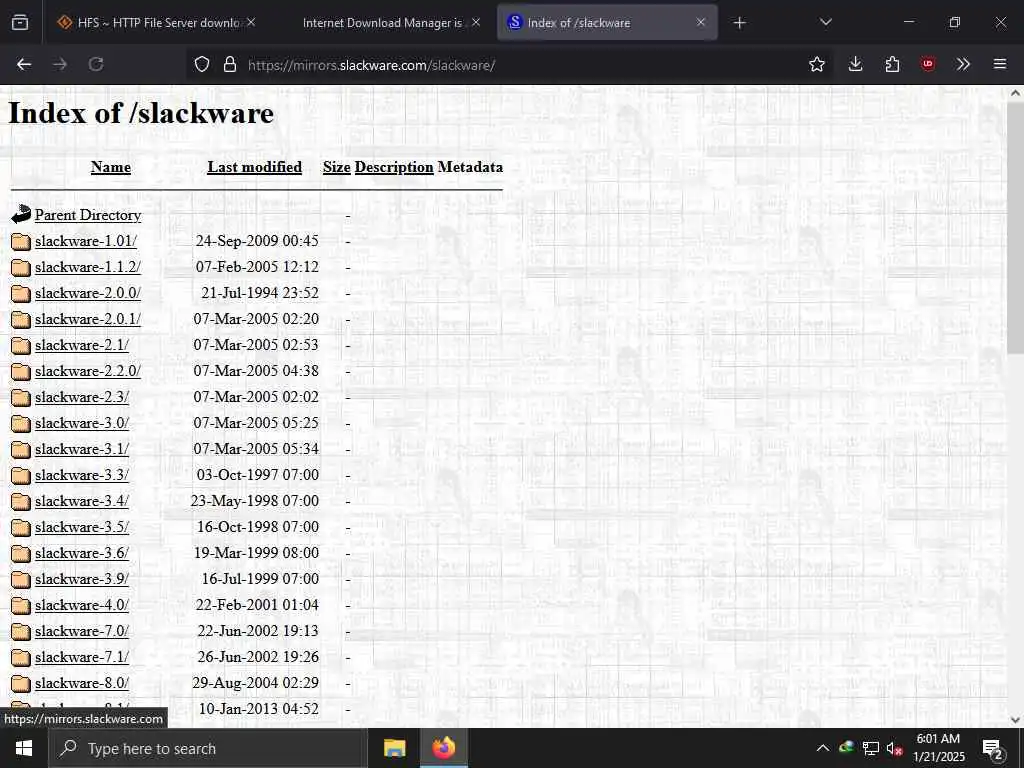Click scrollbar up arrow

coord(1016,93)
